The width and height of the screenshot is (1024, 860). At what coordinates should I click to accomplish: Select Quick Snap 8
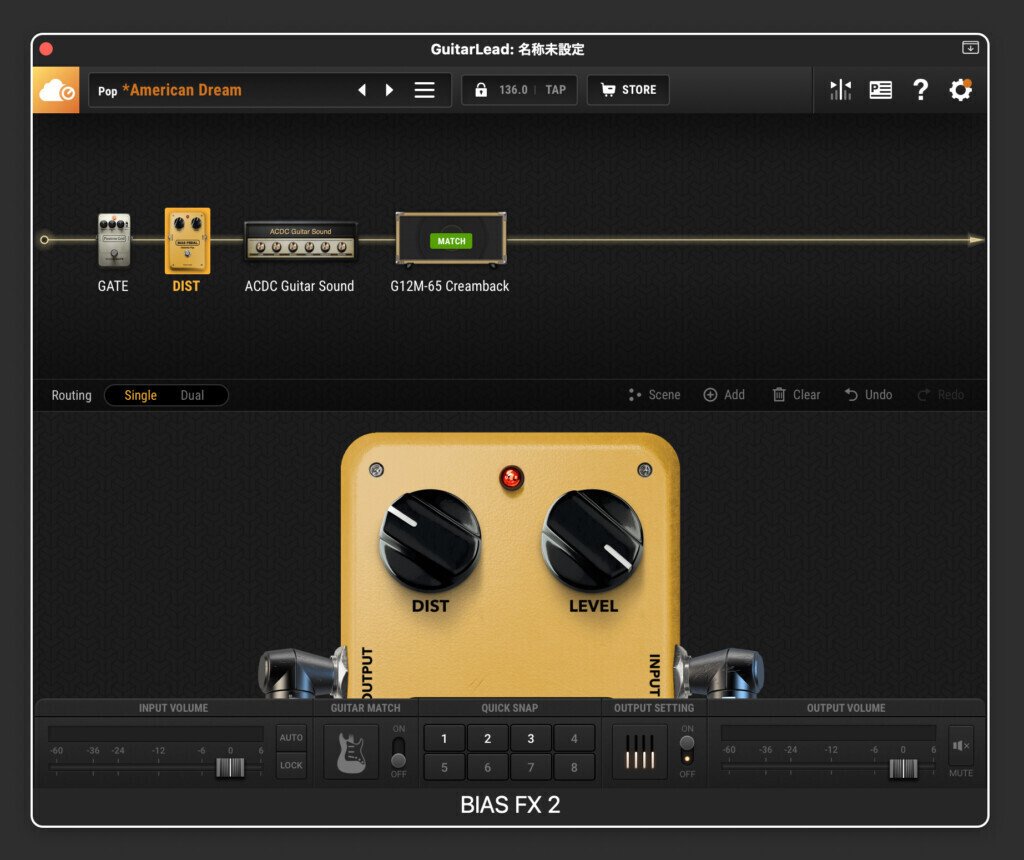click(574, 767)
